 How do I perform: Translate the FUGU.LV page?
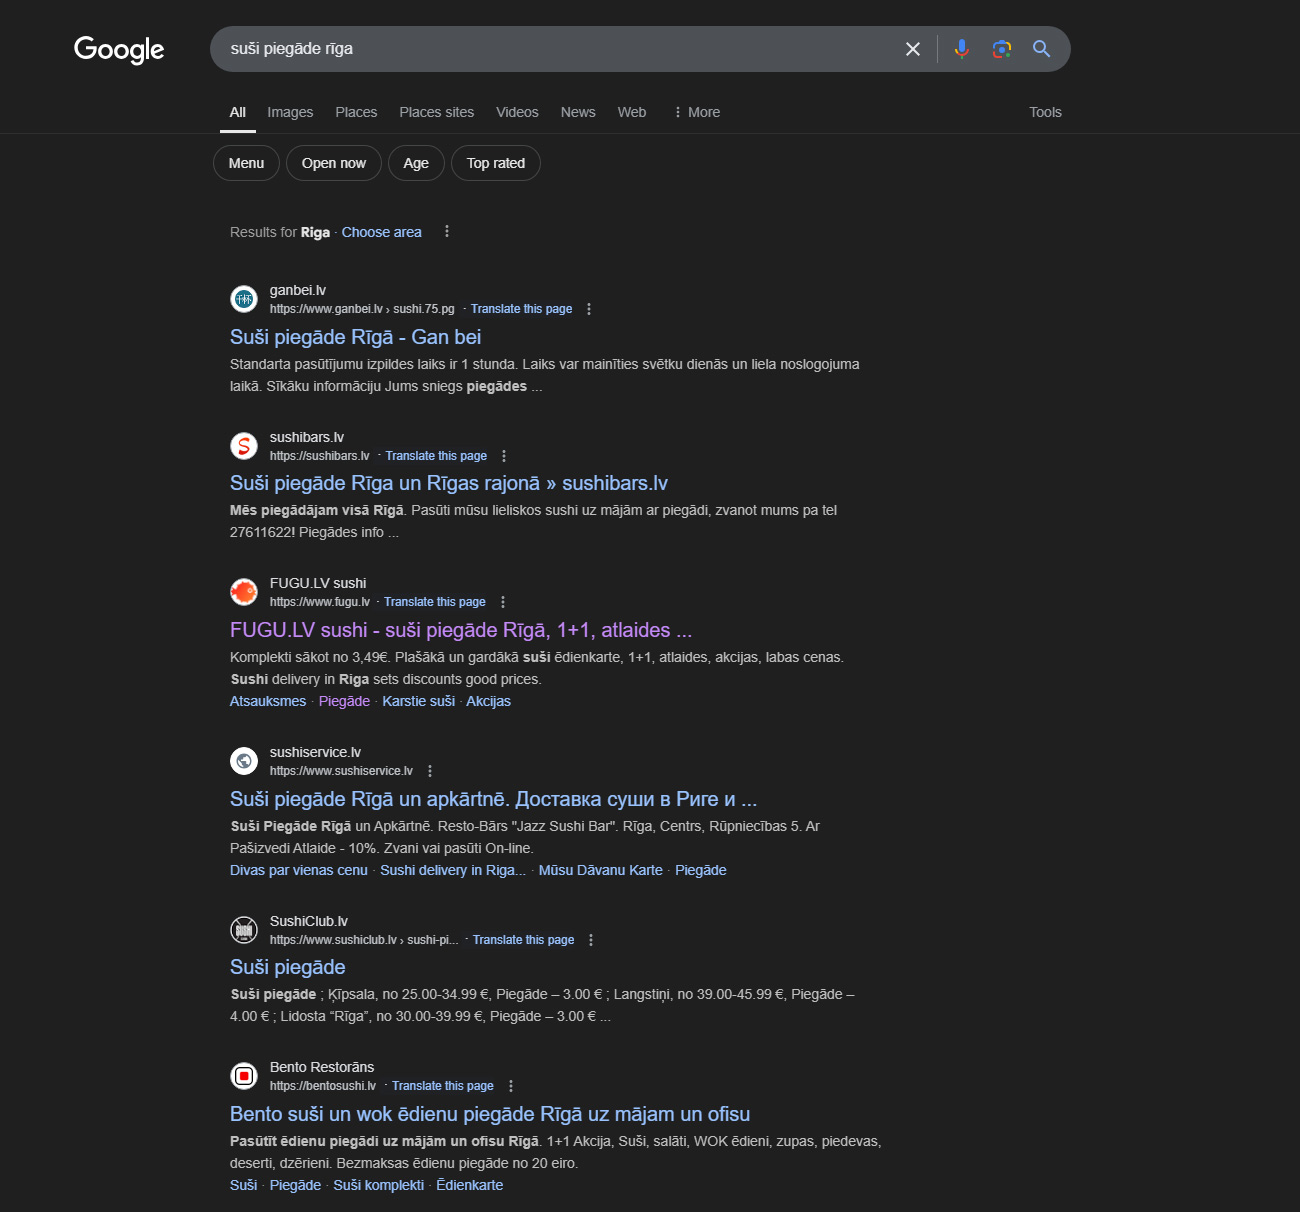coord(435,602)
